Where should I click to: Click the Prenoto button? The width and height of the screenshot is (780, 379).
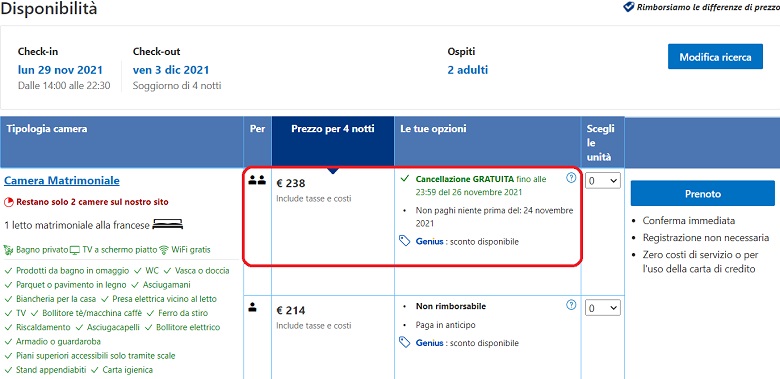coord(702,193)
